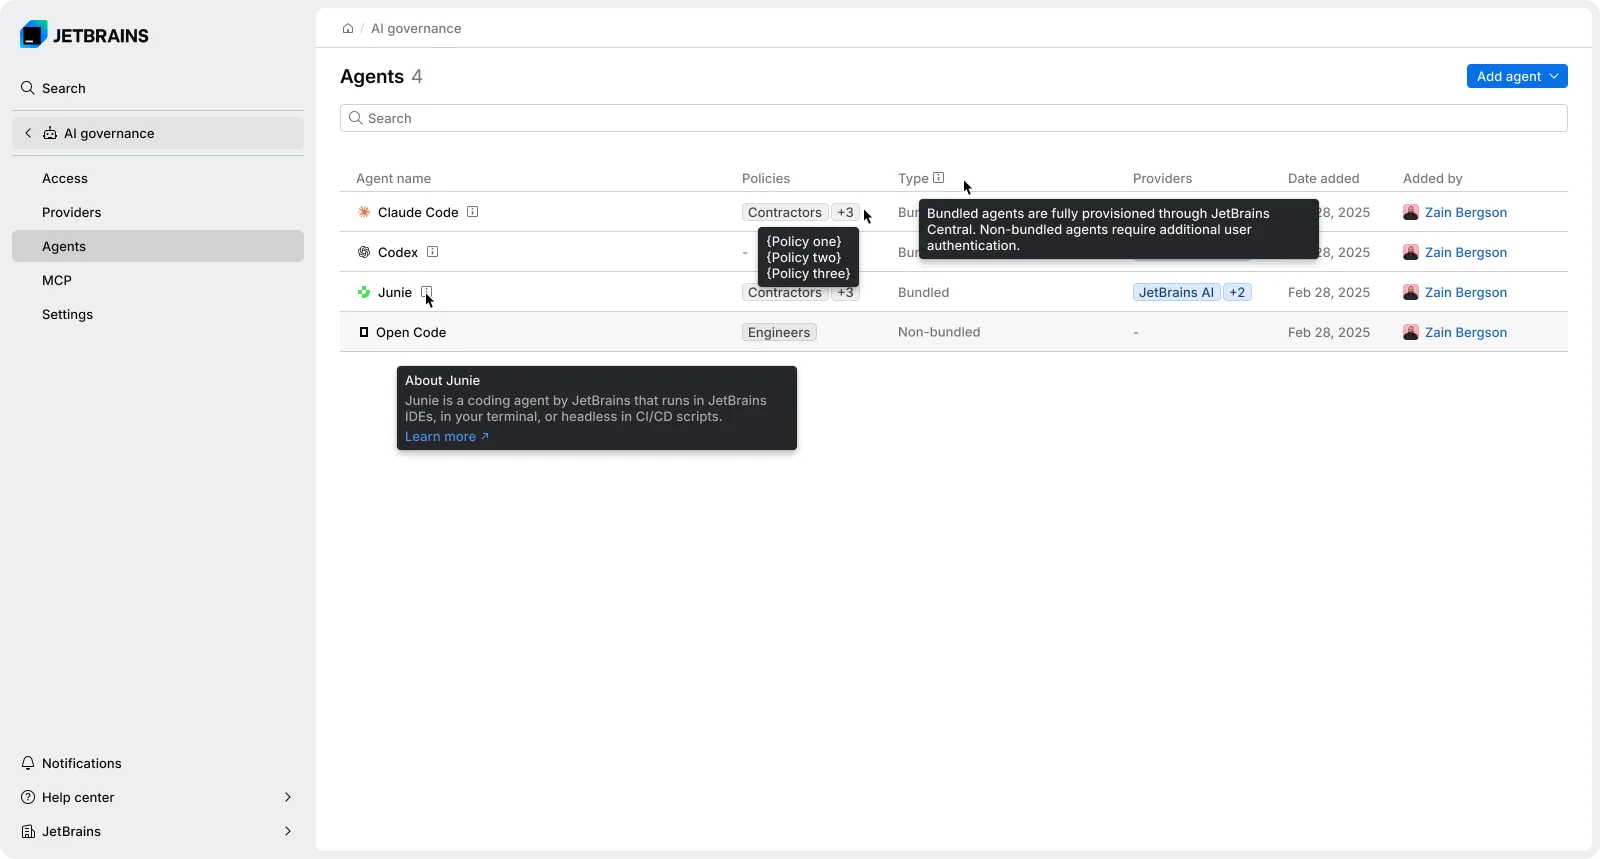Click Bundled type in Junie row
The width and height of the screenshot is (1600, 859).
tap(924, 292)
